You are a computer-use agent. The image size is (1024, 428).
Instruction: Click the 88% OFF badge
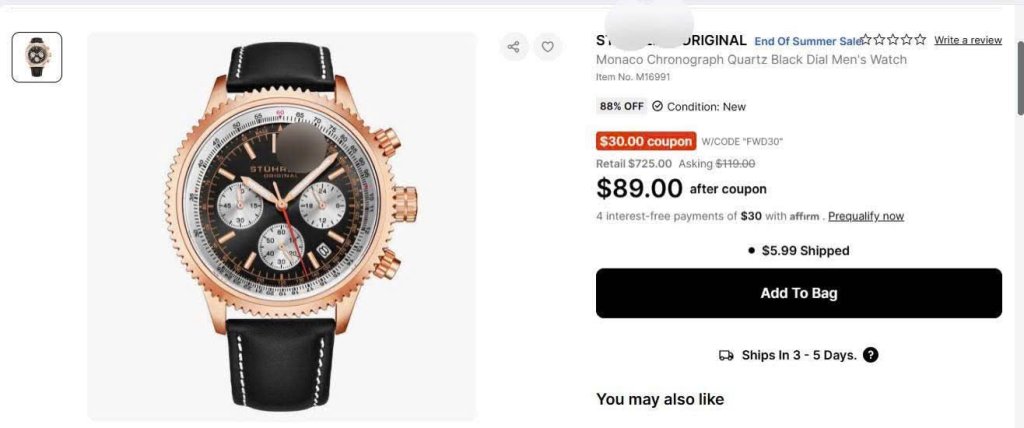[x=621, y=107]
